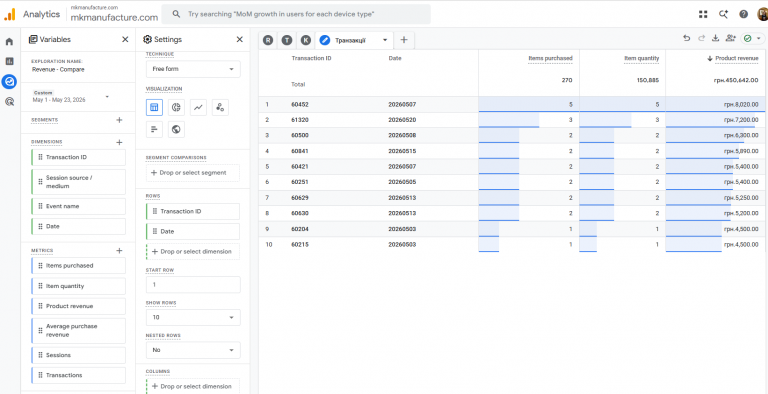Open the data quality check dropdown
The image size is (768, 394).
(x=753, y=38)
